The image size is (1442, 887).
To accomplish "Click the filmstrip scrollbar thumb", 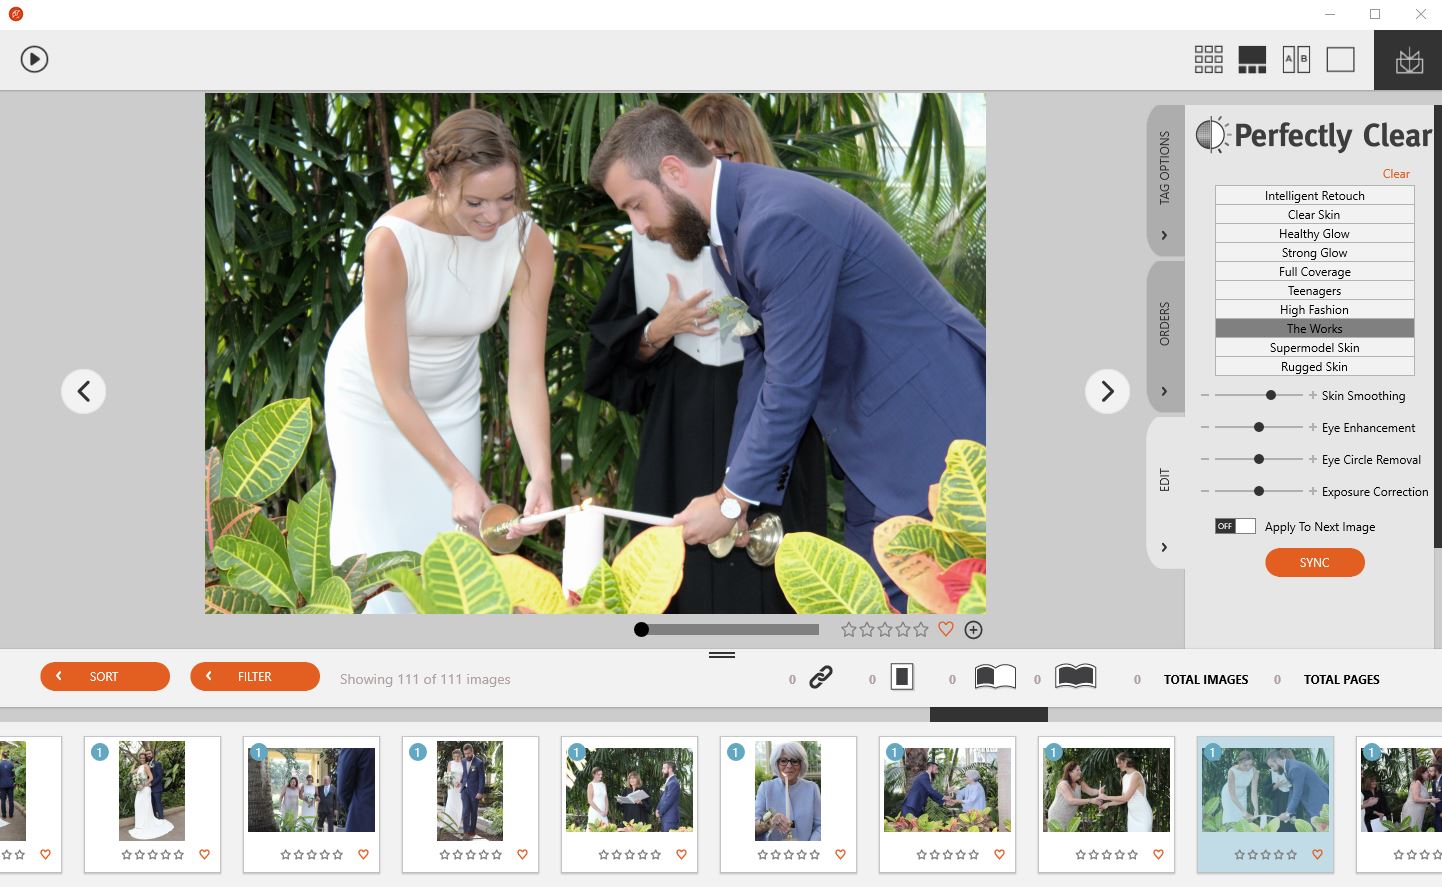I will [989, 715].
